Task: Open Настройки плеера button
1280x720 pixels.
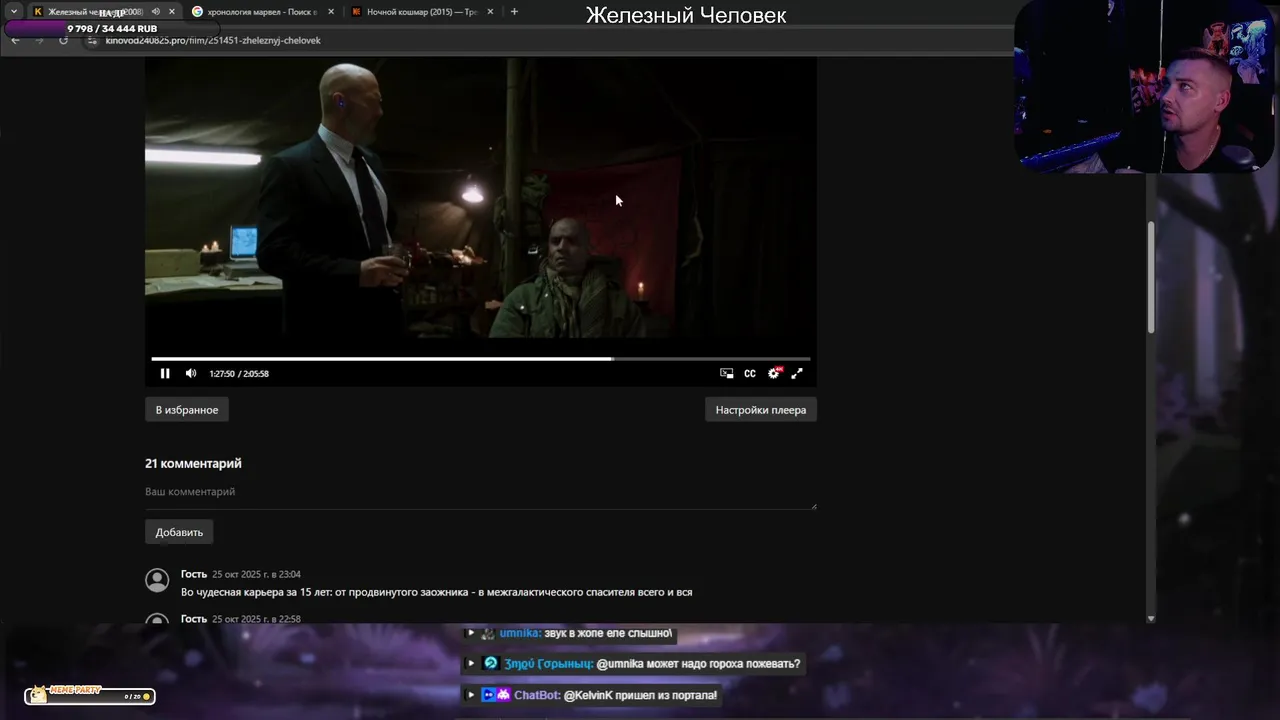Action: click(761, 410)
